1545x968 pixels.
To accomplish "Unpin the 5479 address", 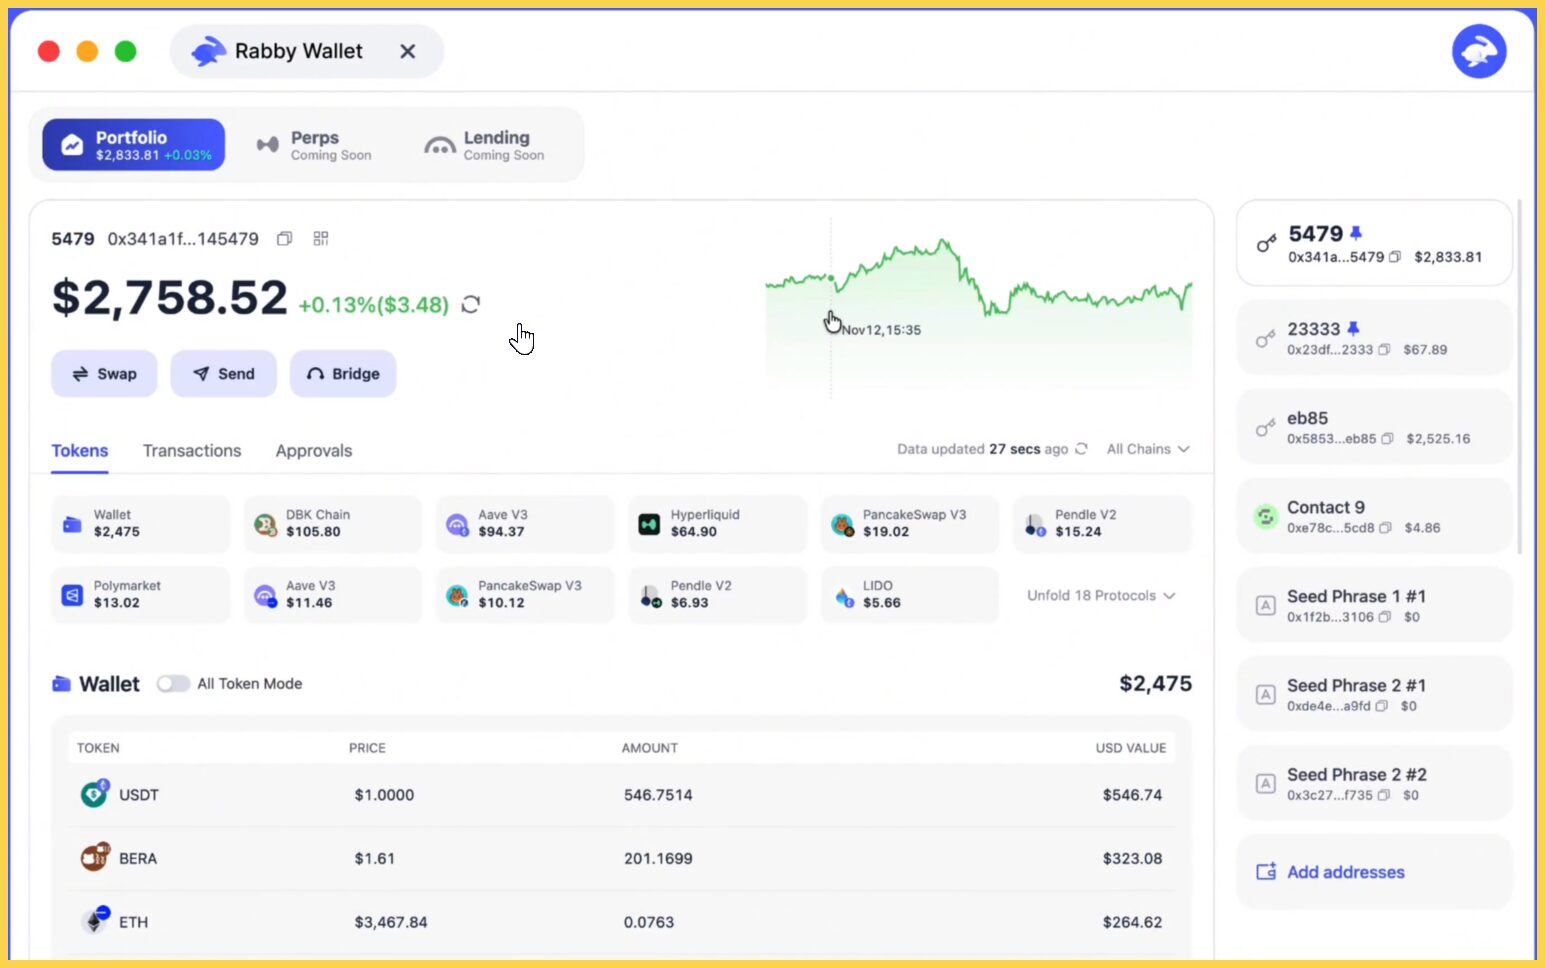I will click(1356, 233).
